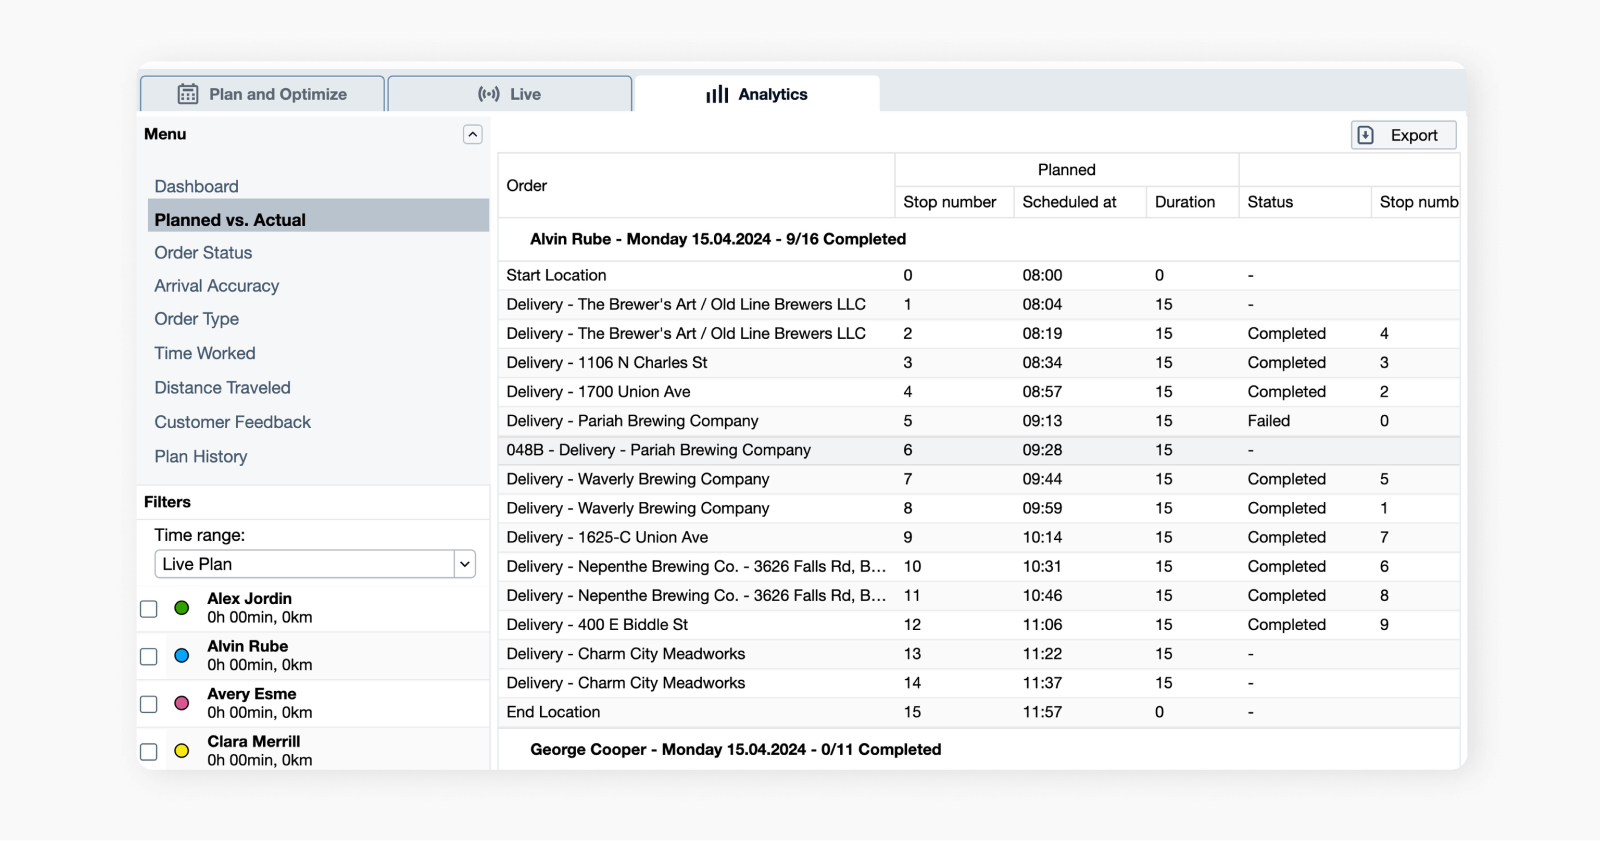Click the Live broadcast signal icon

click(x=489, y=94)
